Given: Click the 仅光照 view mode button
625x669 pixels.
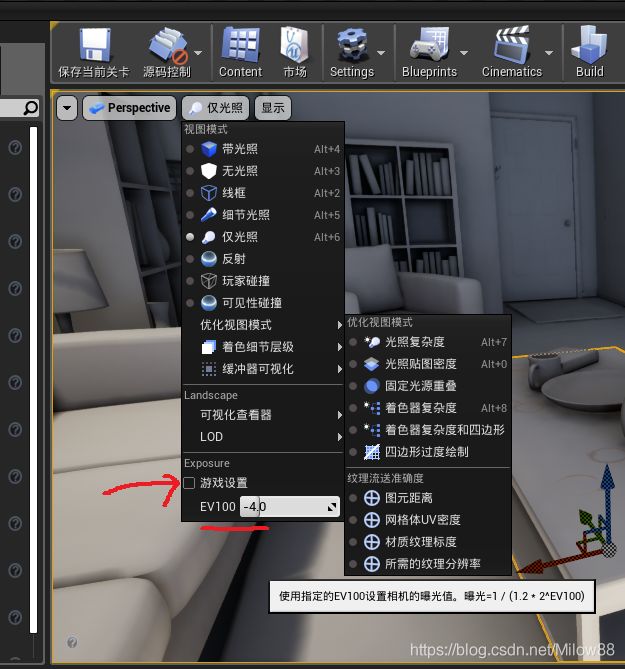Looking at the screenshot, I should coord(216,108).
